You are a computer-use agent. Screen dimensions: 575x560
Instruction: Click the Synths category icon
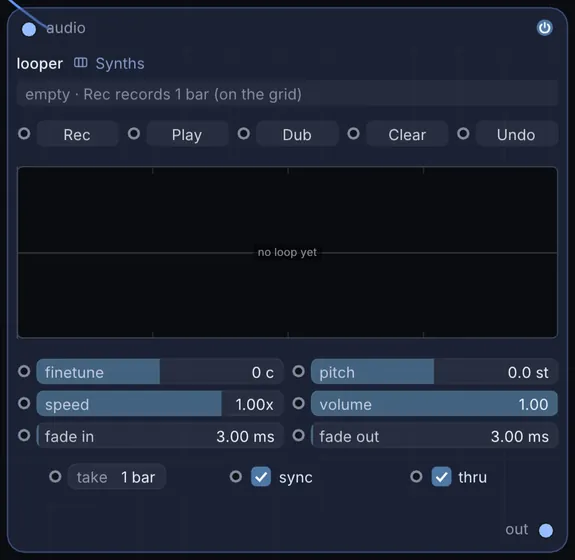(x=81, y=63)
